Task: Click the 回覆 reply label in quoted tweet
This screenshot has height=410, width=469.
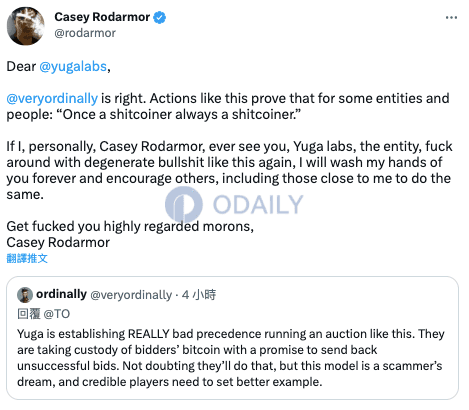Action: [29, 314]
